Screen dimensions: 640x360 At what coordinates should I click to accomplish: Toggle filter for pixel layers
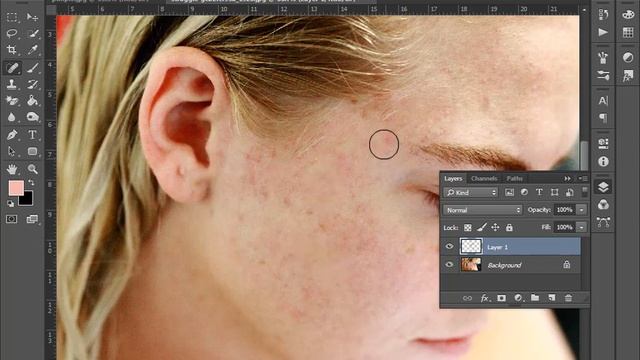509,192
